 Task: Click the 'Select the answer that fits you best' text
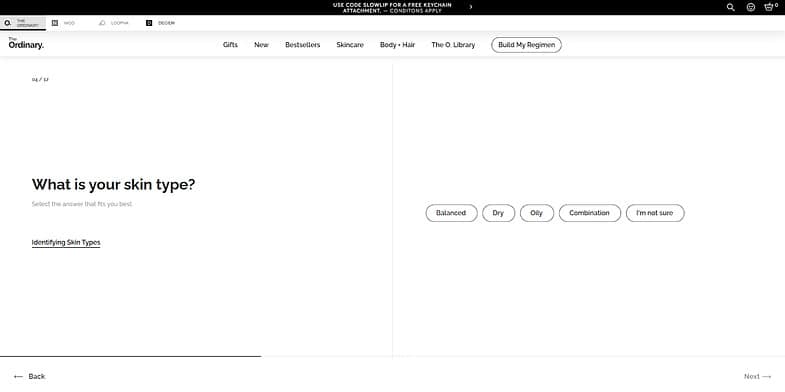[82, 204]
